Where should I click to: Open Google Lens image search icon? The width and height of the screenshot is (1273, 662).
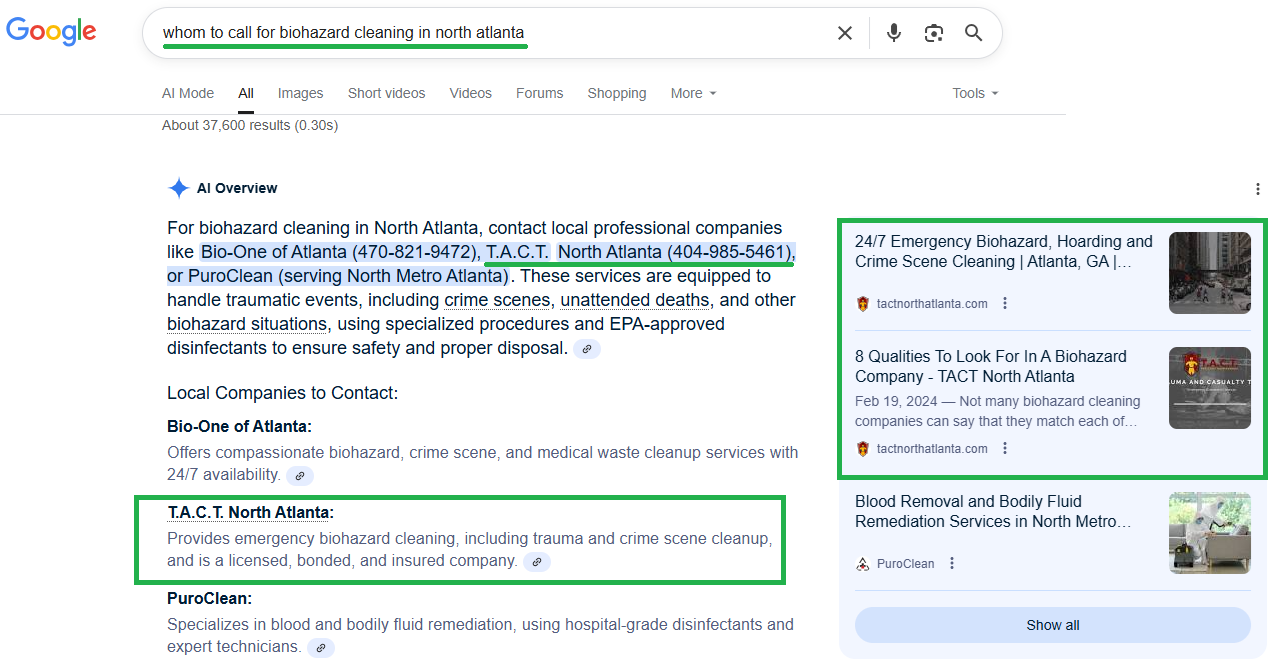pos(934,33)
